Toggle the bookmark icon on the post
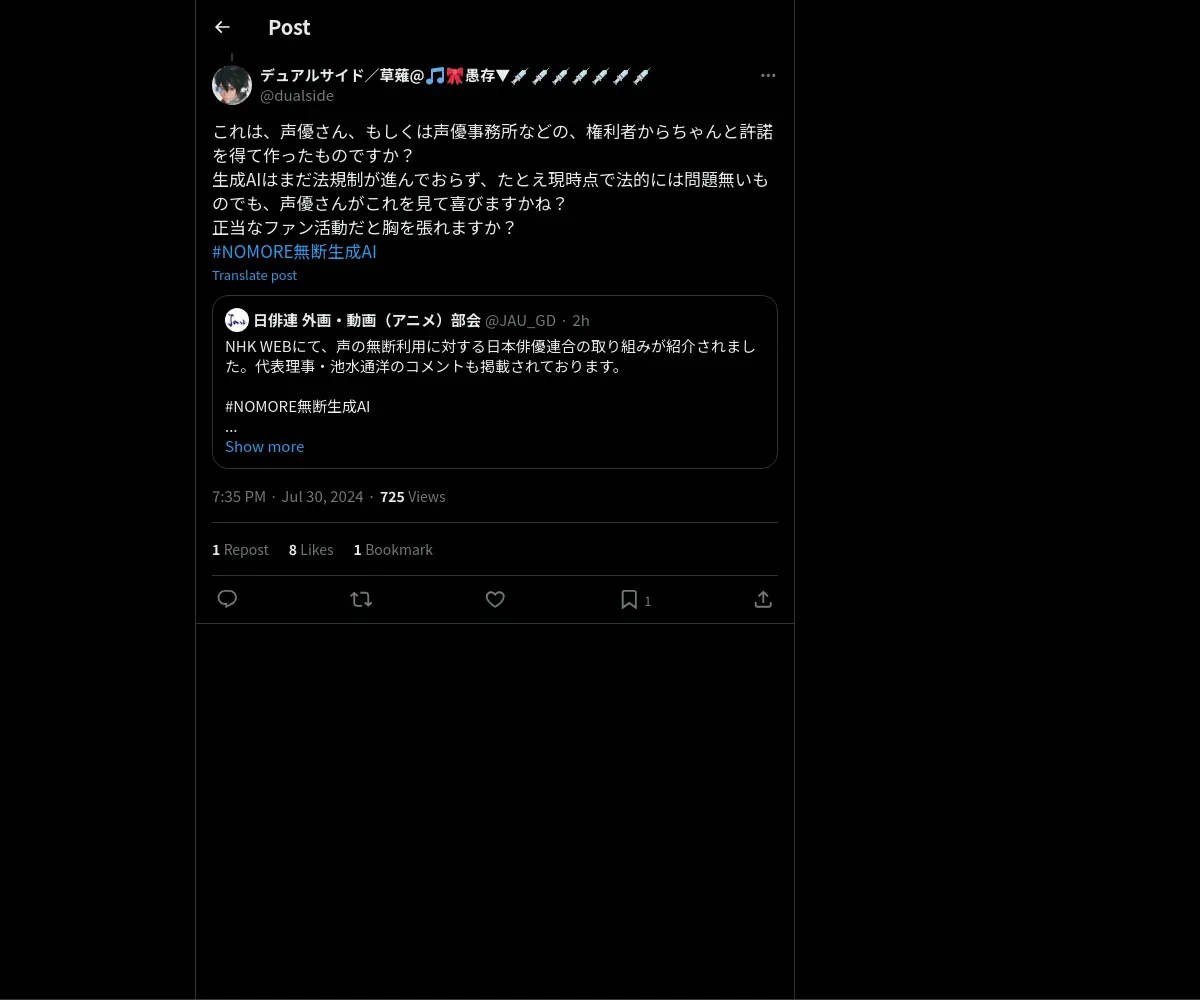The height and width of the screenshot is (1000, 1200). 629,599
